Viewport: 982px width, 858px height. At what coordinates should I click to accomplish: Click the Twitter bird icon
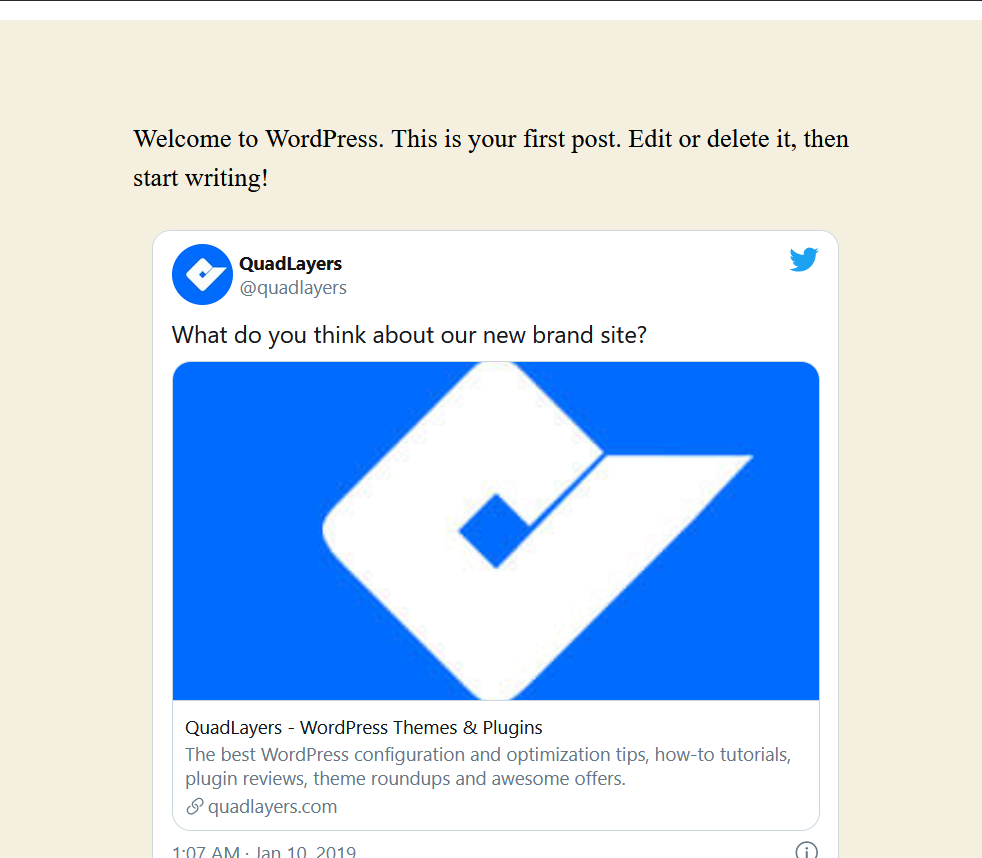pyautogui.click(x=804, y=259)
